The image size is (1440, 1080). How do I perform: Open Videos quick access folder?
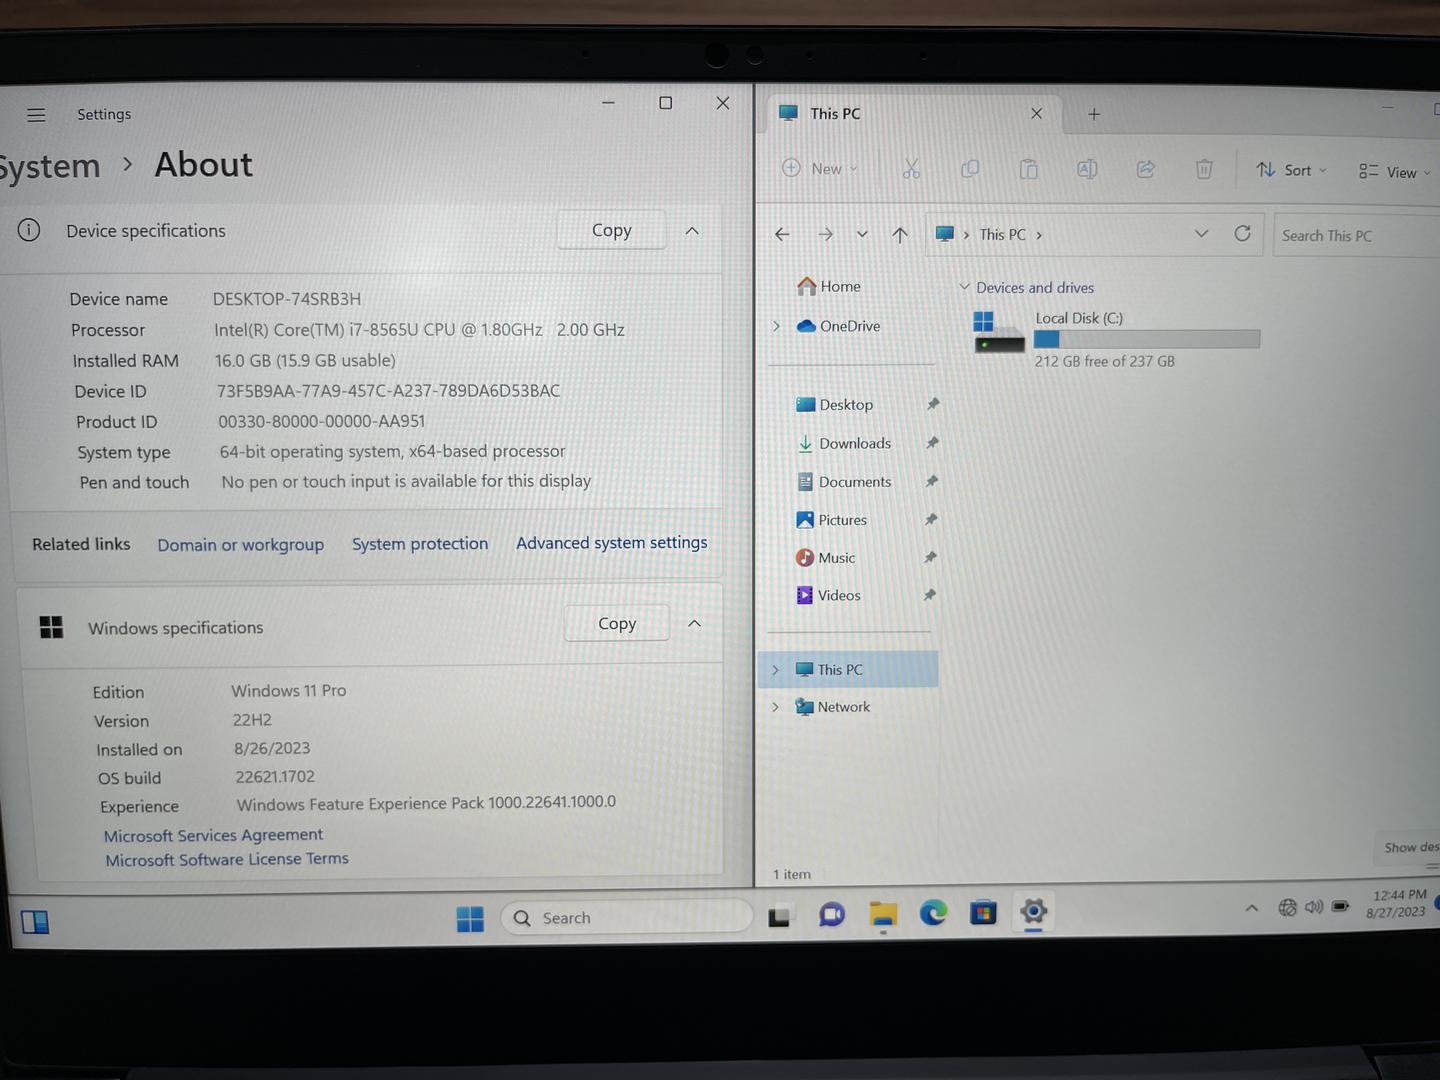[x=828, y=595]
